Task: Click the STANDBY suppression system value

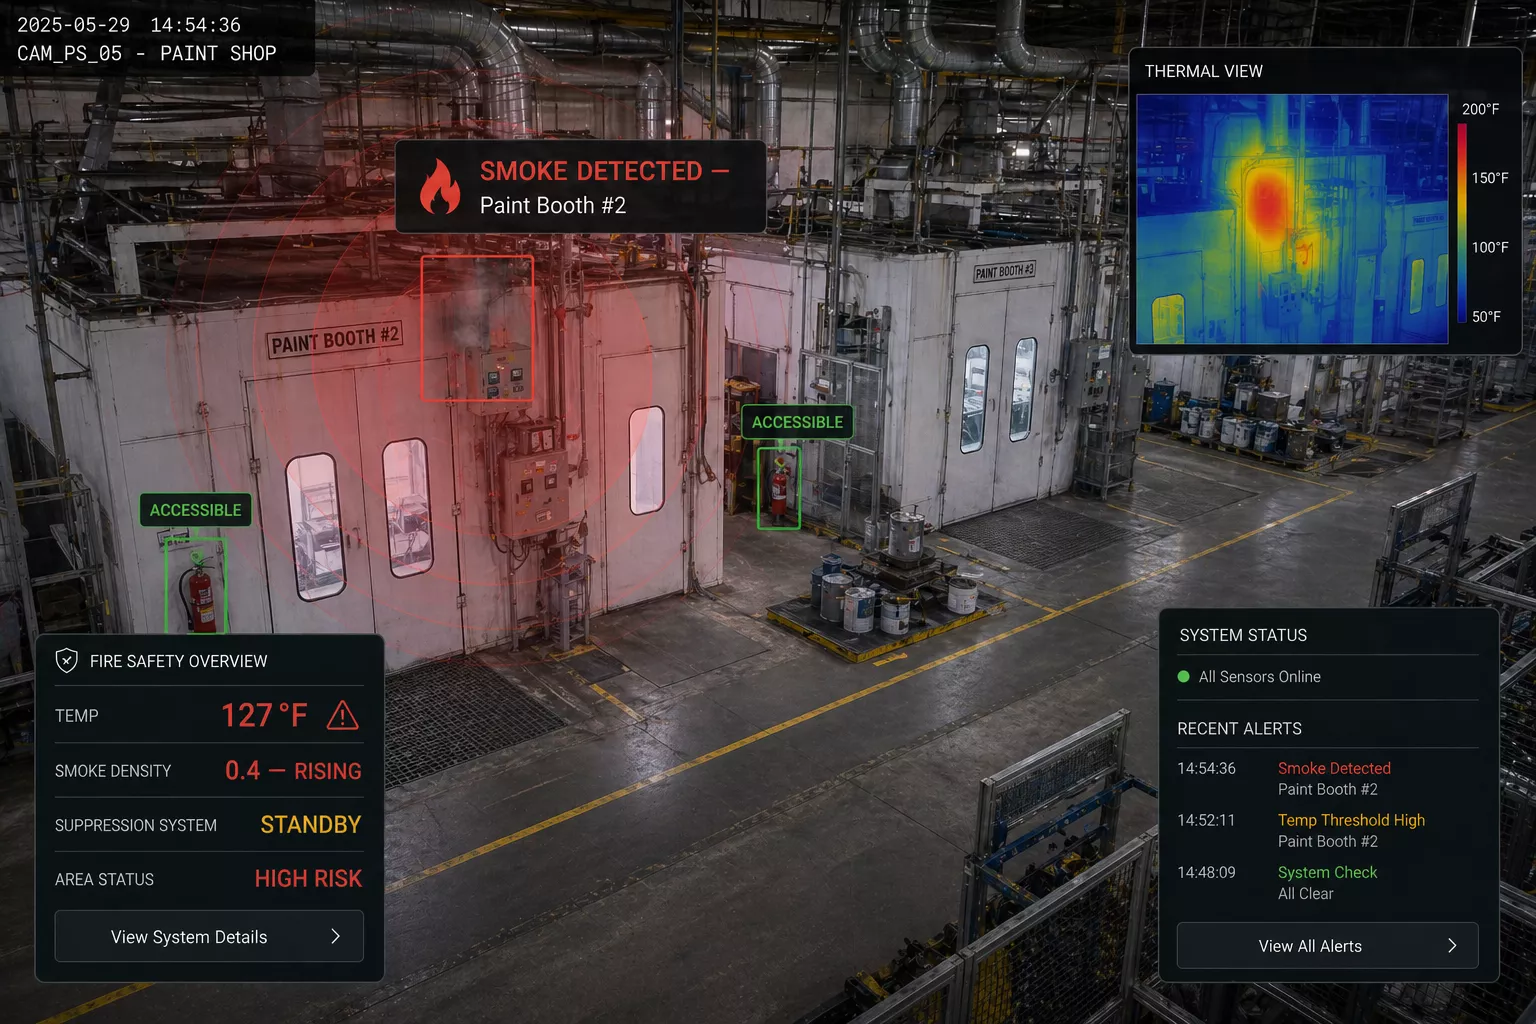Action: pyautogui.click(x=311, y=825)
